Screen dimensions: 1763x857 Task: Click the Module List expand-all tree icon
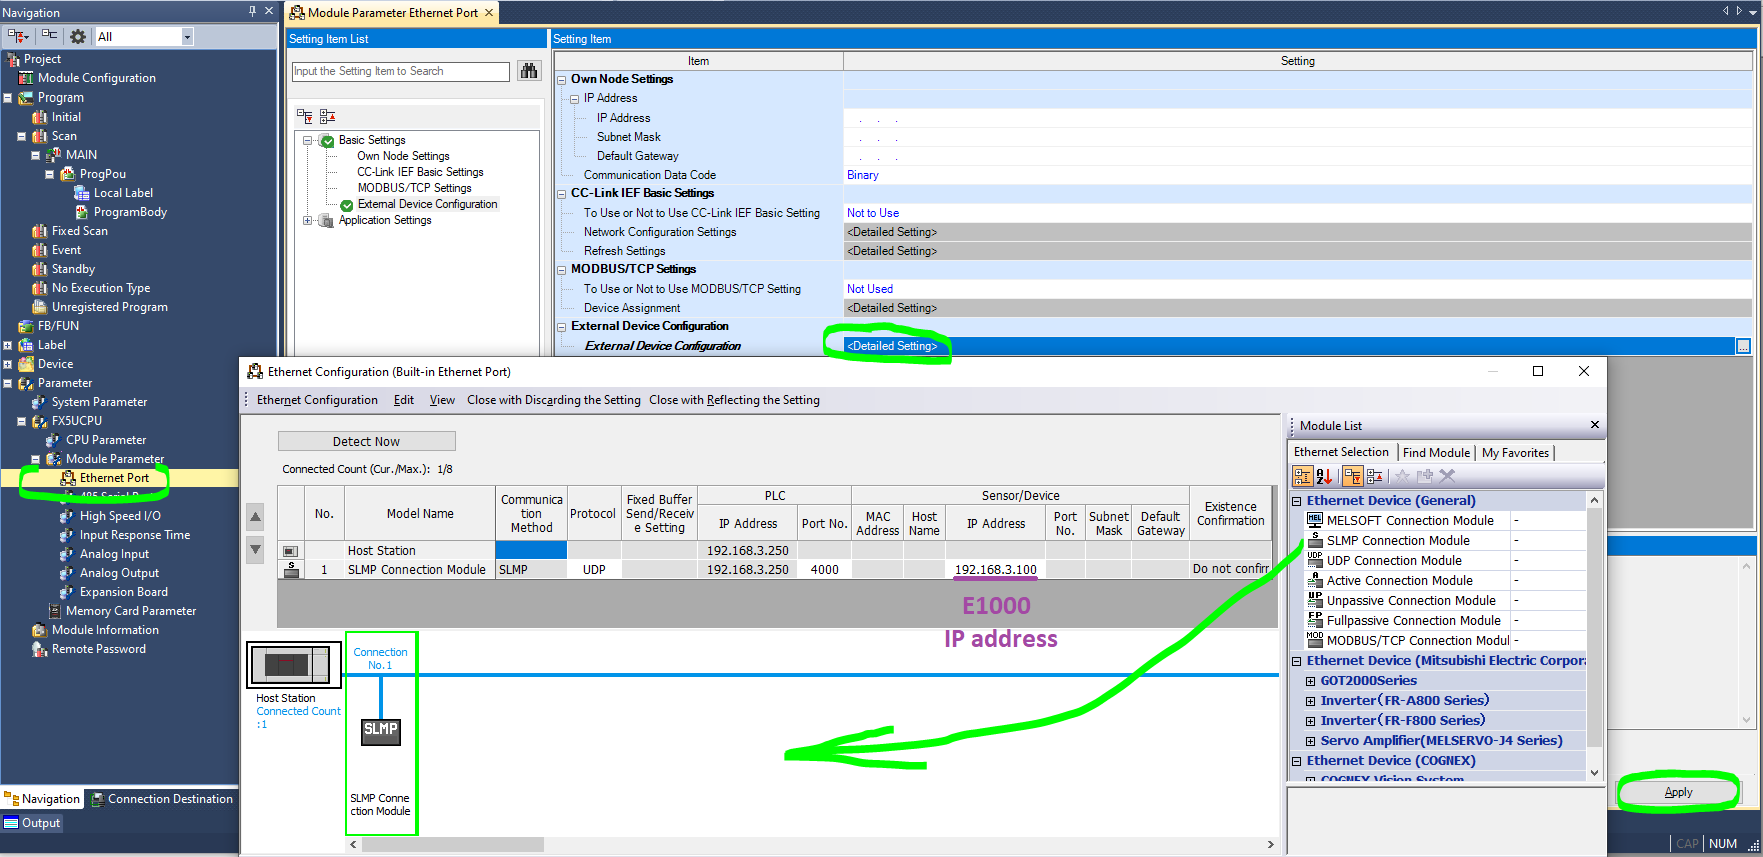coord(1353,477)
